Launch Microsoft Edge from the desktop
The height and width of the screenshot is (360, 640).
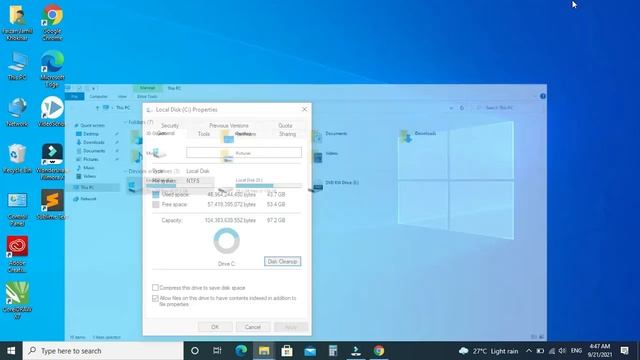(x=52, y=69)
